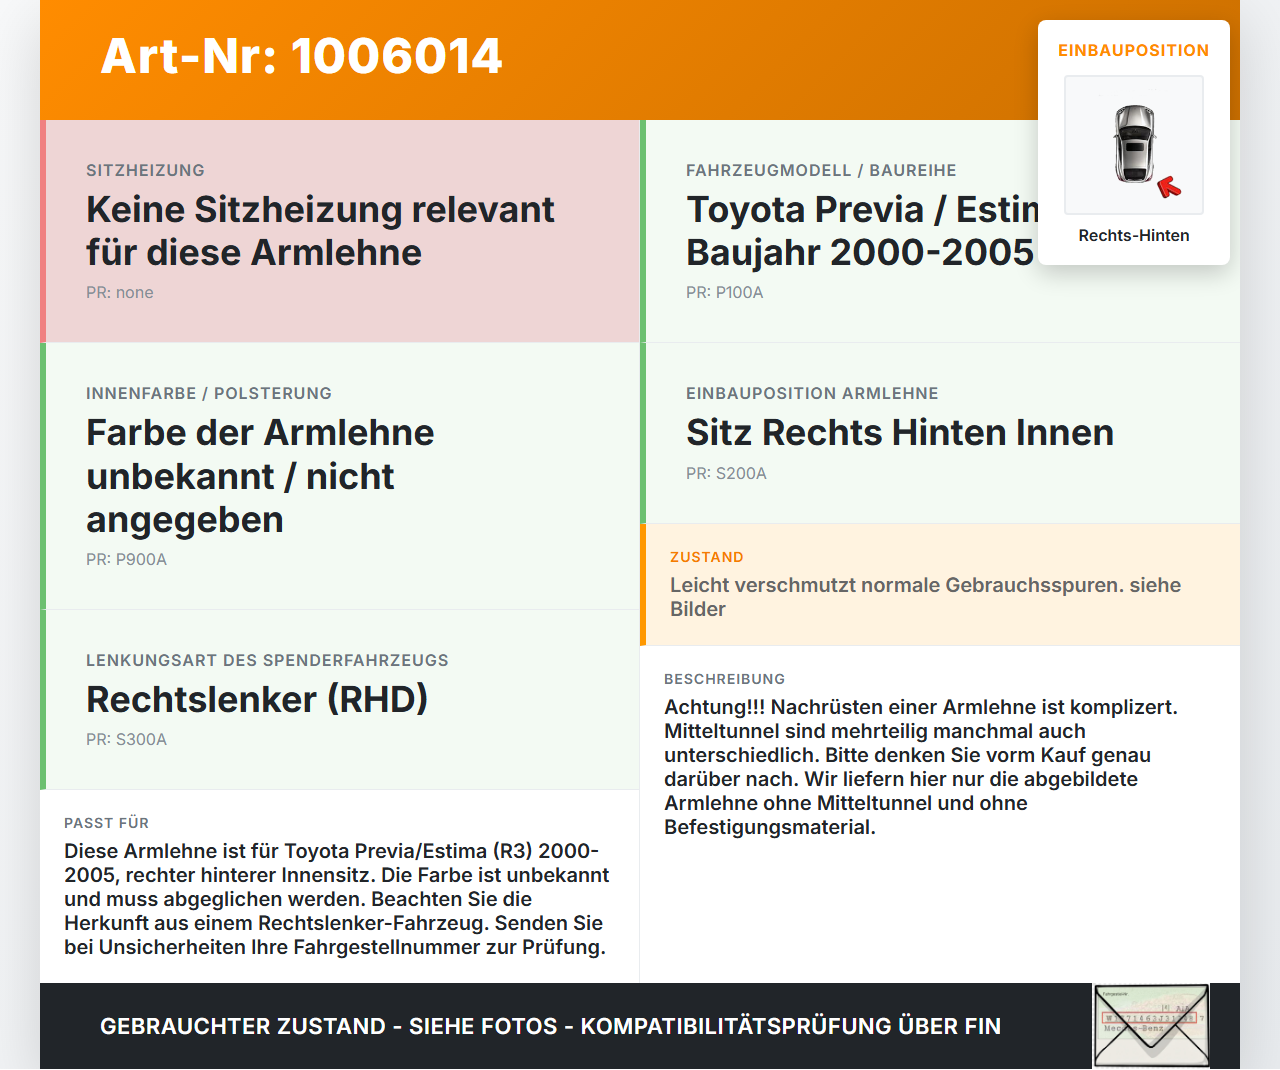Click 'LENKUNGSART DES SPENDERFAHRZEUGS' label

[267, 660]
